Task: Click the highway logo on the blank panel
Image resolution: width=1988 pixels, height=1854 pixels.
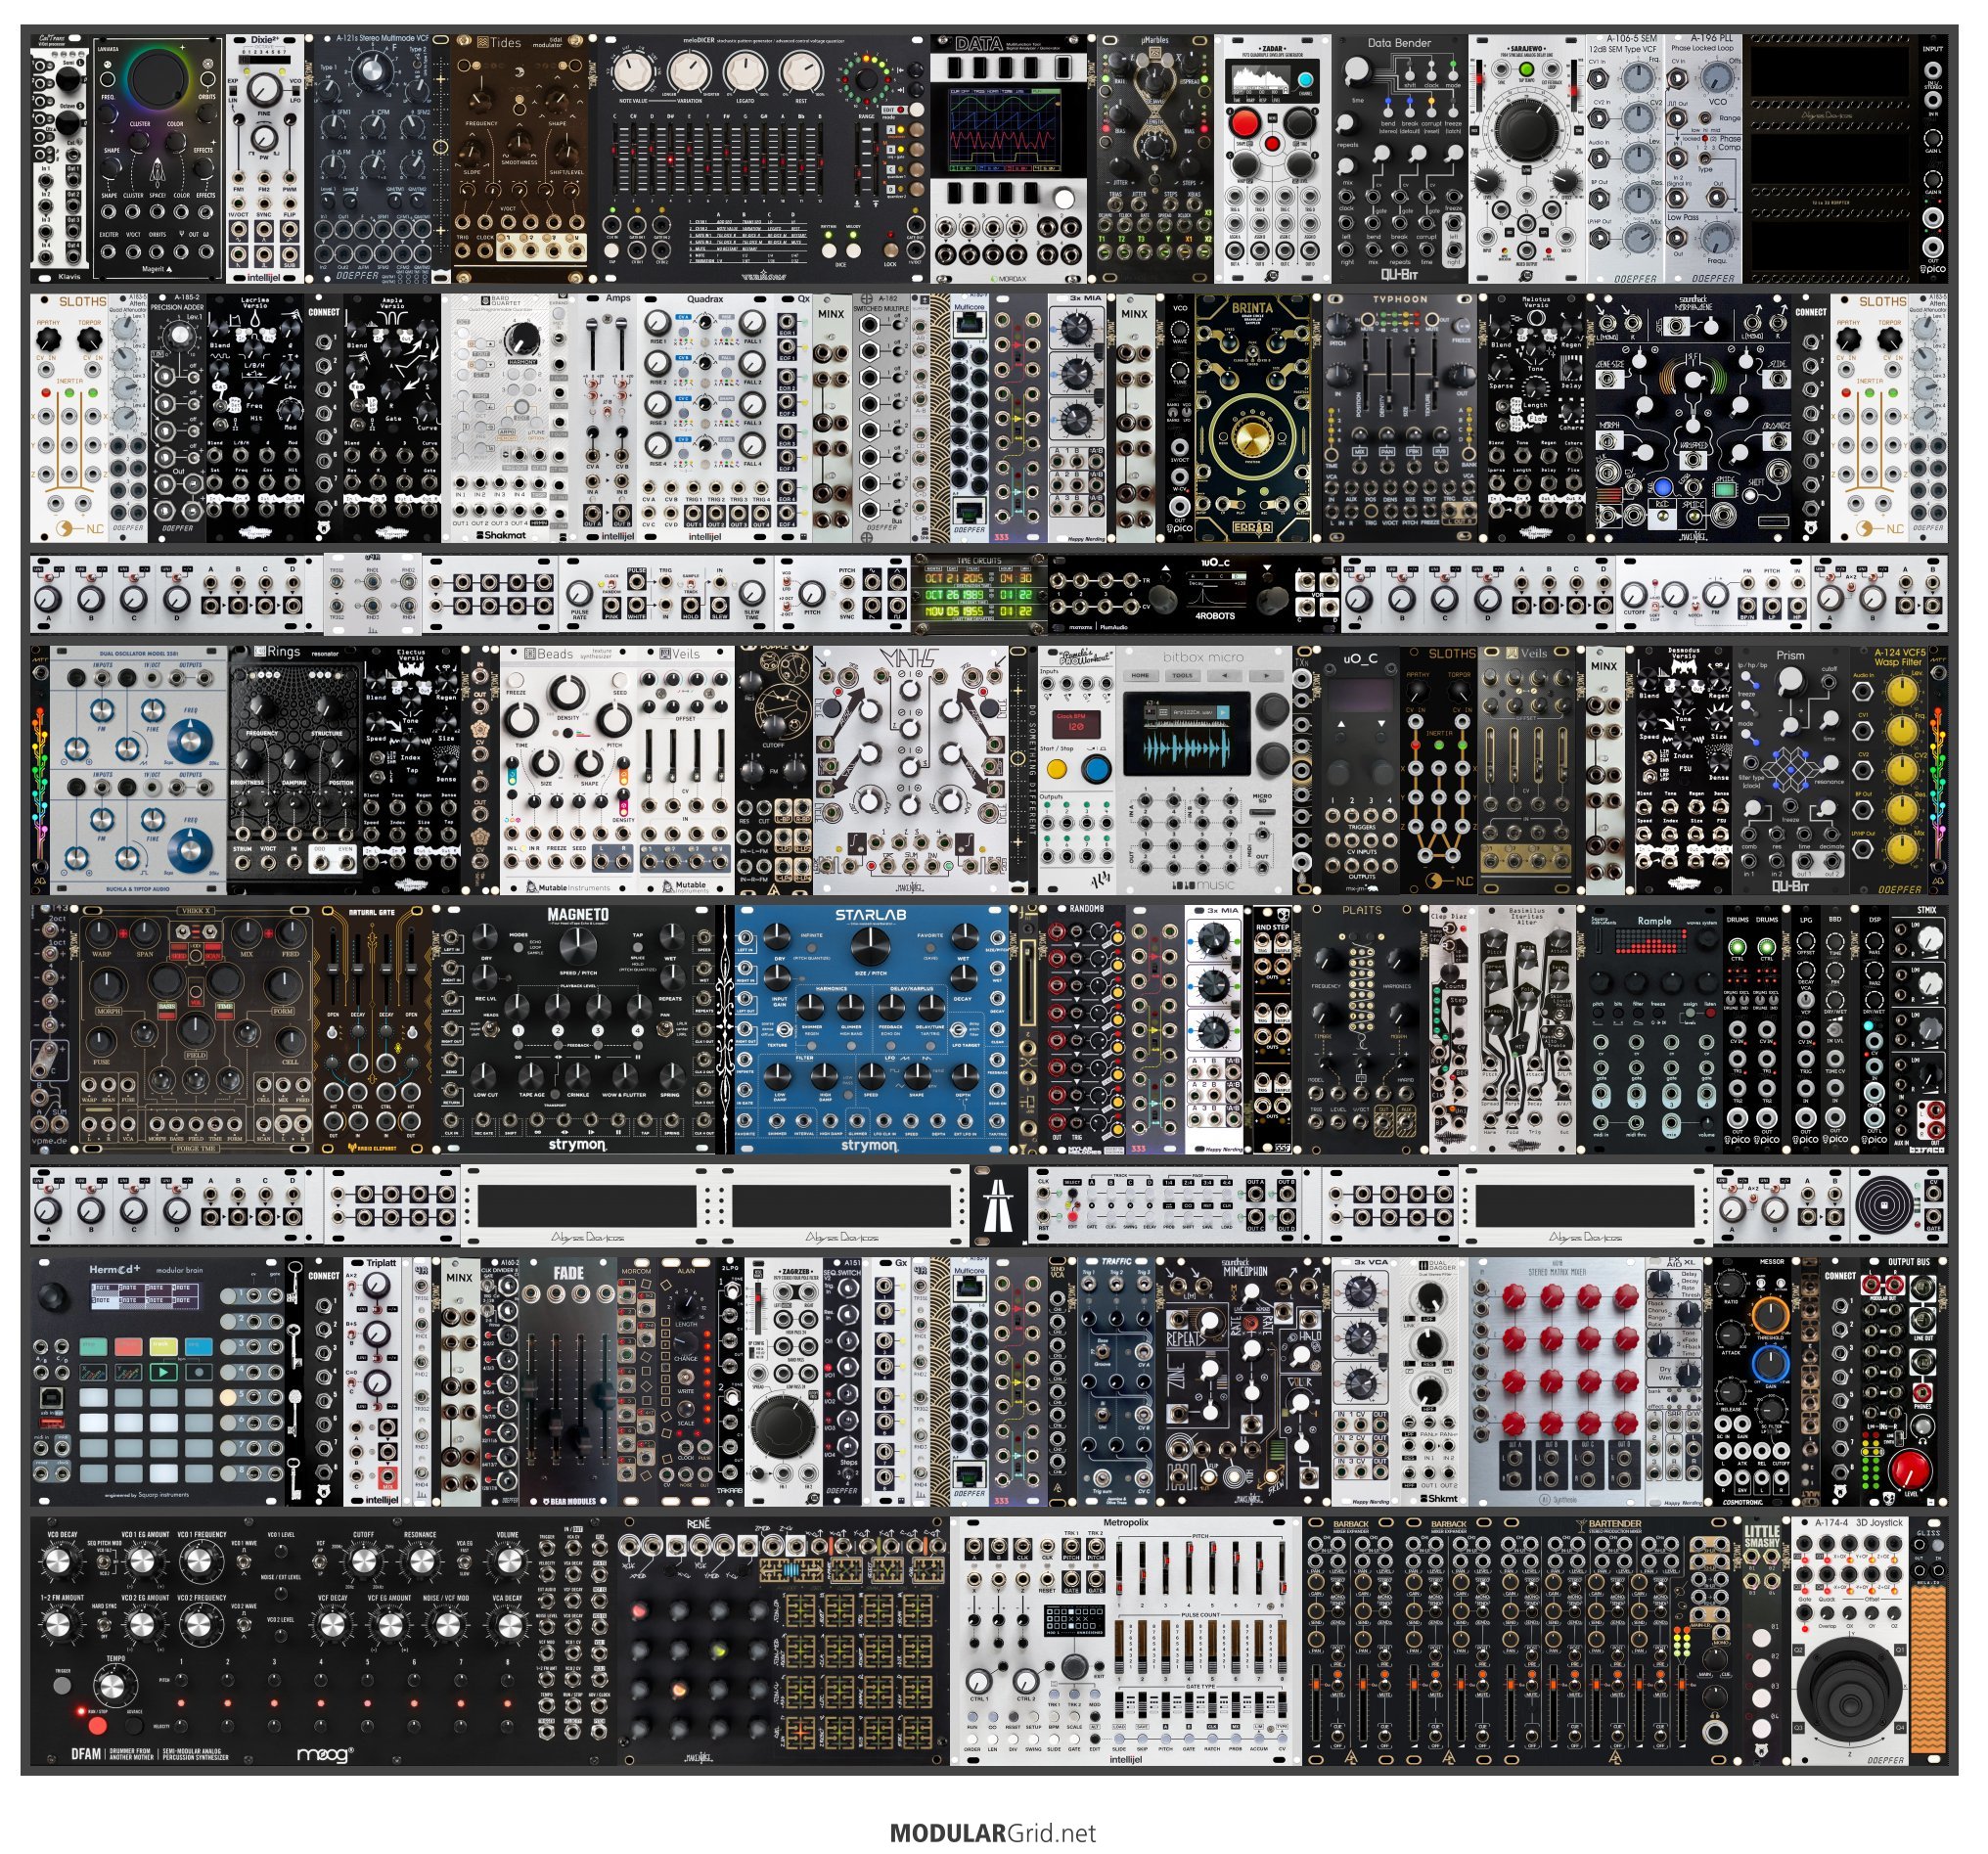Action: click(x=997, y=1205)
